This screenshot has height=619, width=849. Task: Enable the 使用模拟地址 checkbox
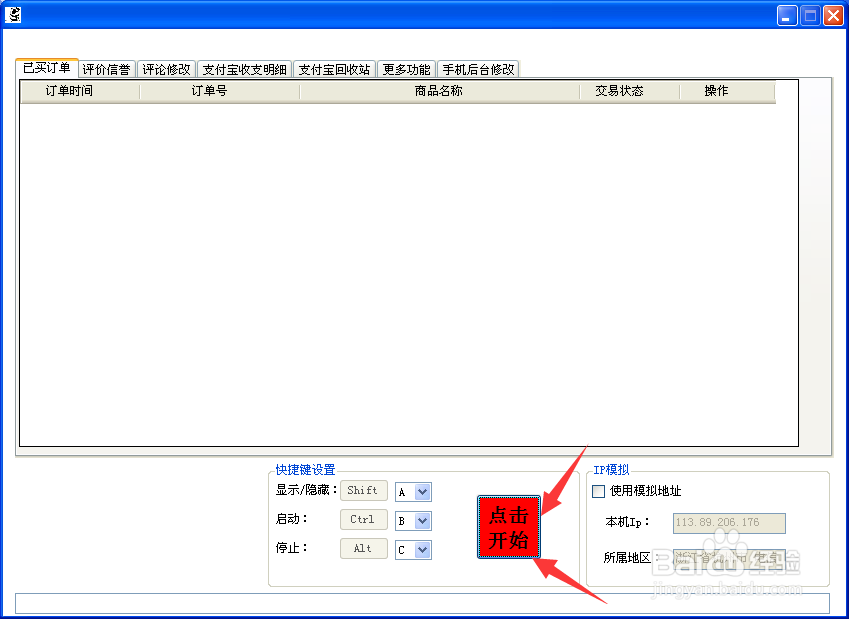[598, 490]
